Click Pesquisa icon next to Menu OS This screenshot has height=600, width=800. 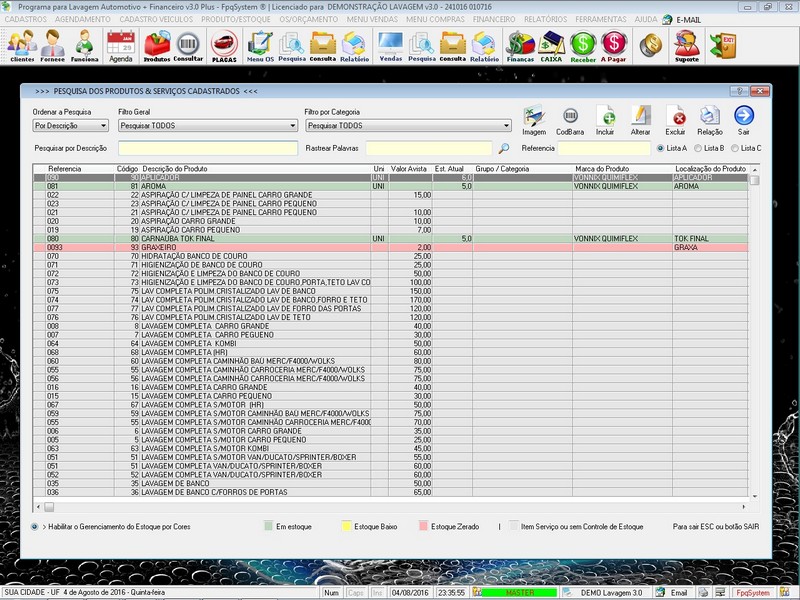click(292, 46)
